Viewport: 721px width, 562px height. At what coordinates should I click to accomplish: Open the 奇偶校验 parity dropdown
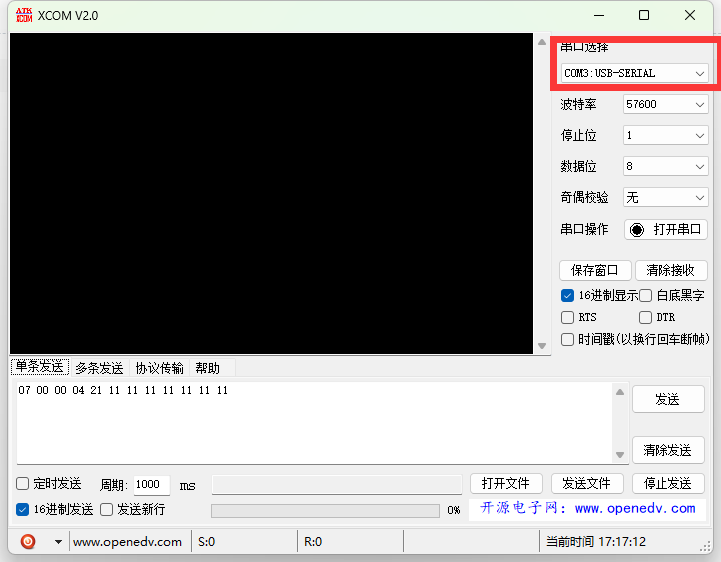pos(665,197)
